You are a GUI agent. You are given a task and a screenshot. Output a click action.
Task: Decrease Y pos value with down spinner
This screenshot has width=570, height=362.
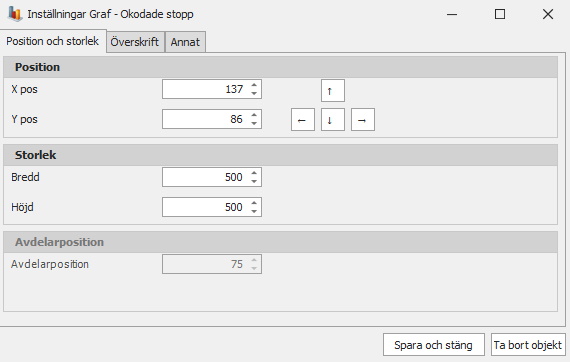[x=254, y=124]
